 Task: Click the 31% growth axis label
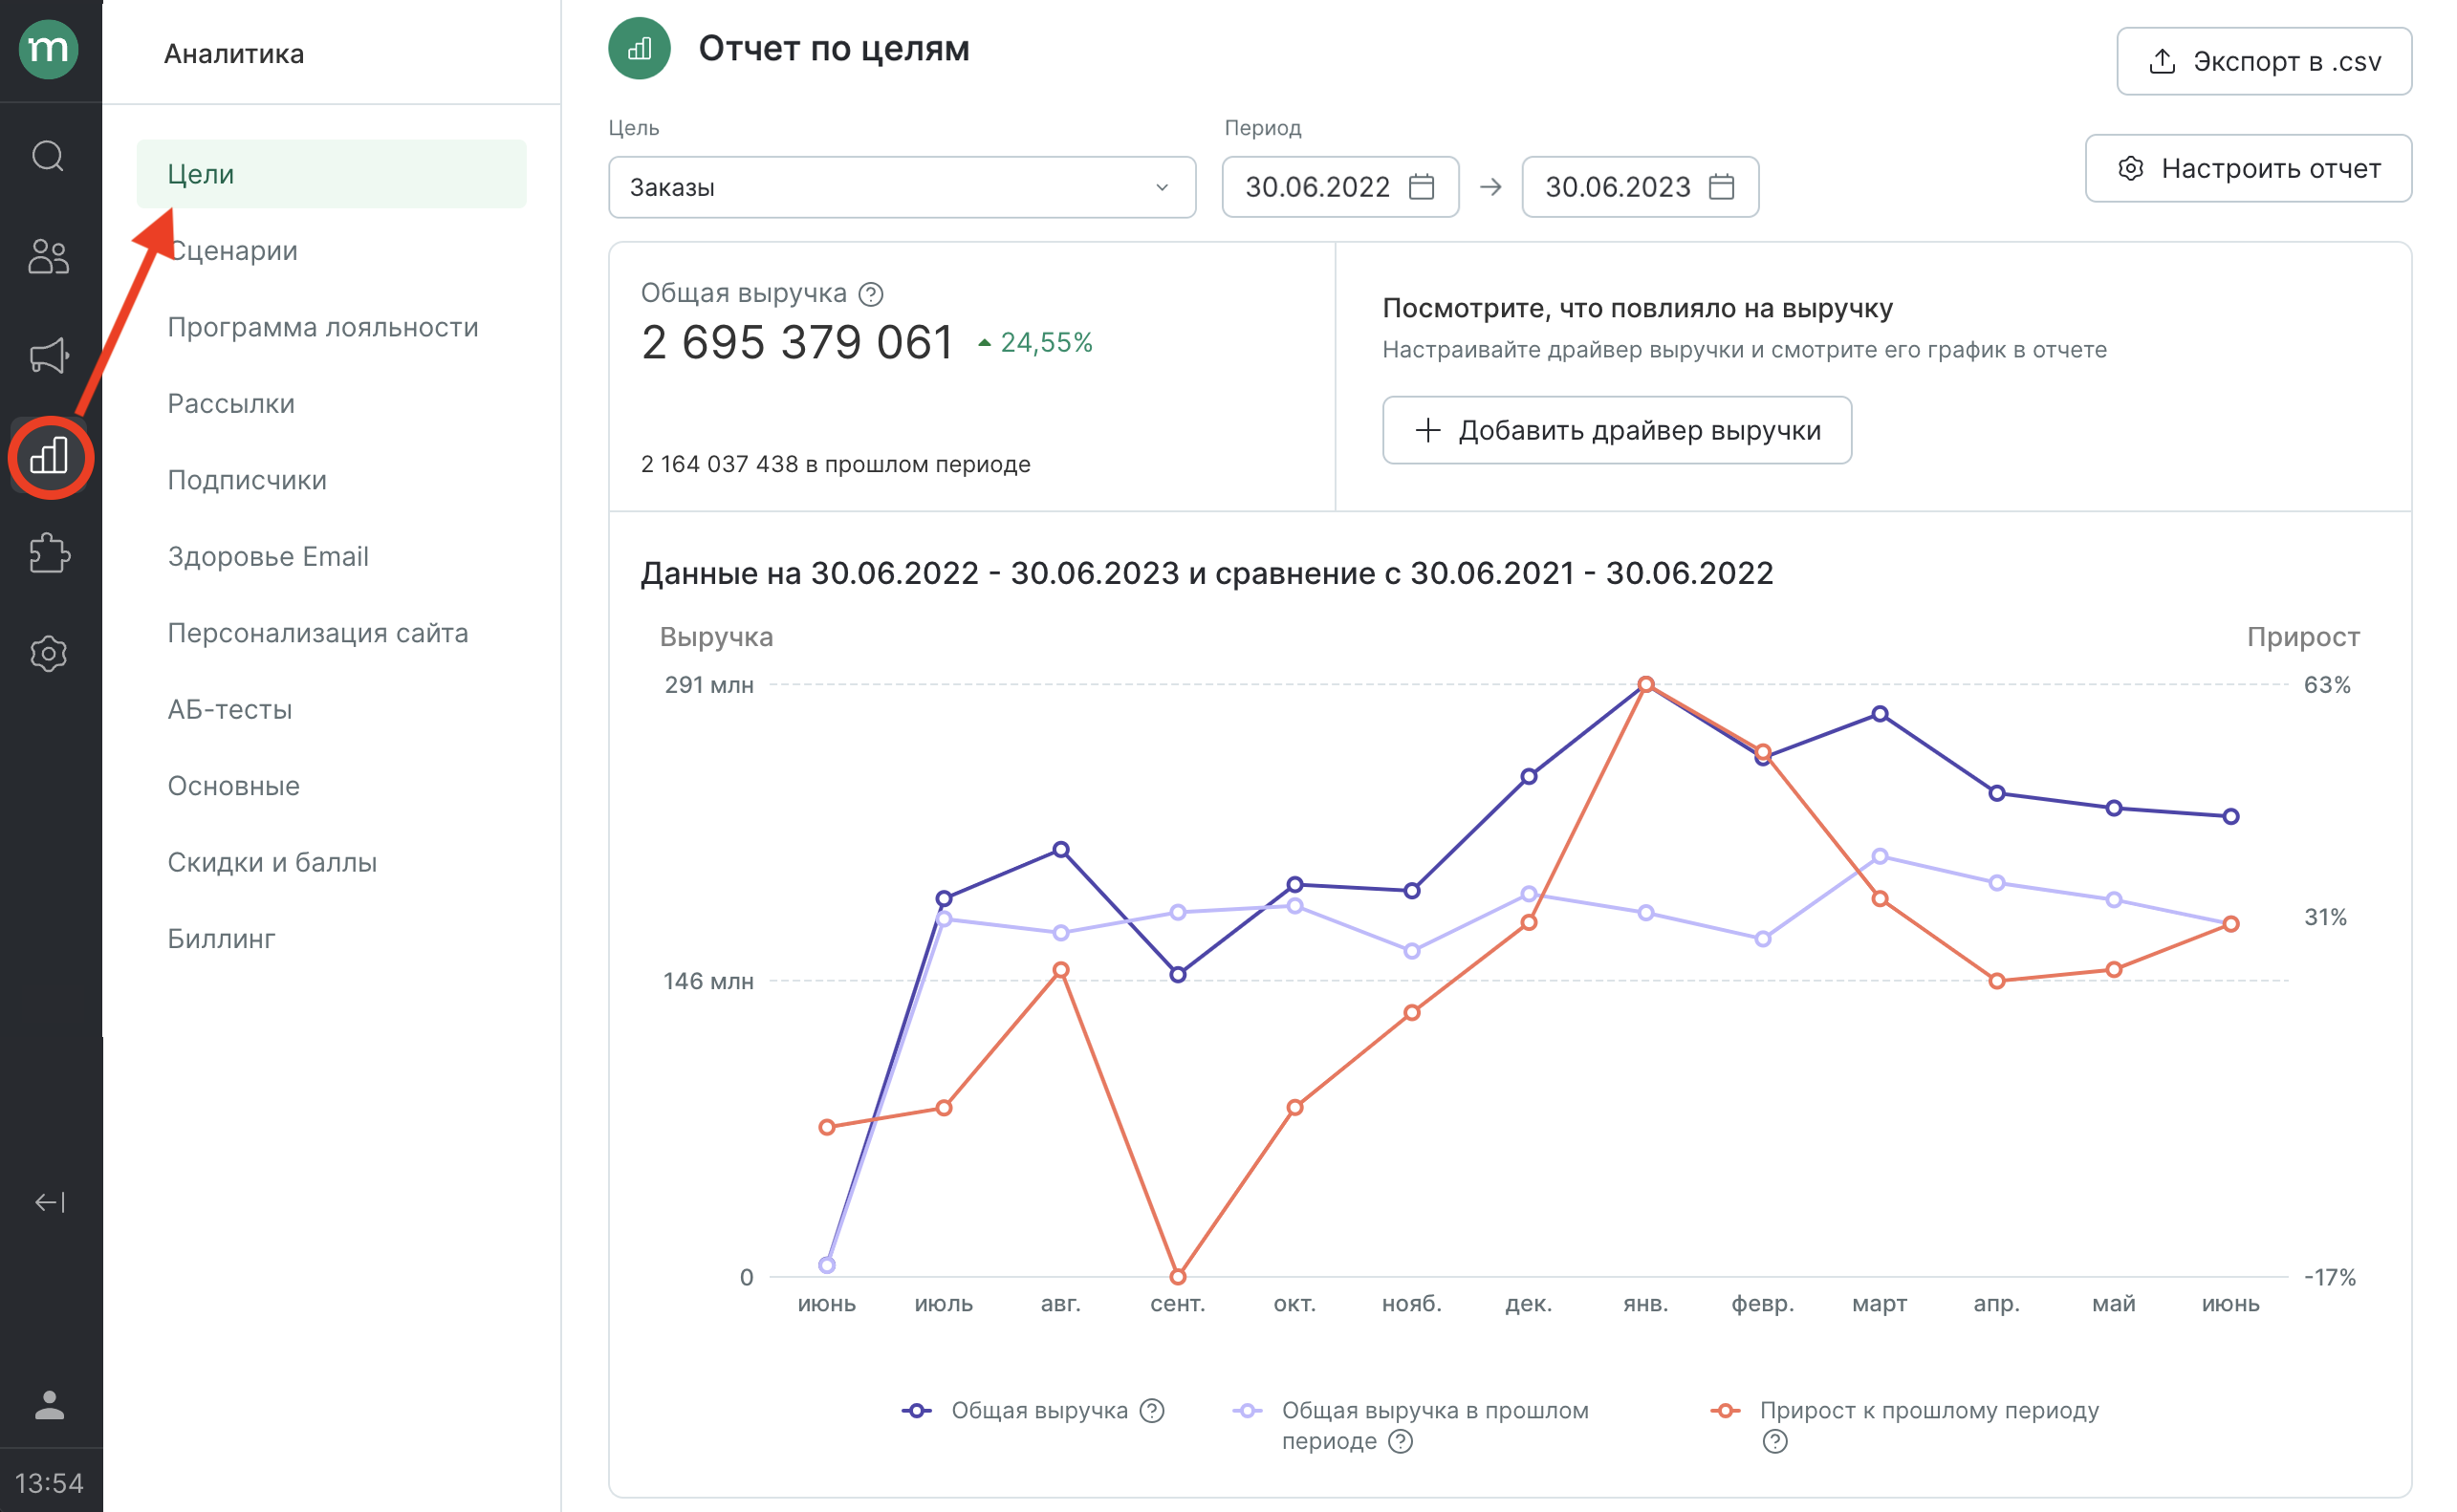(x=2325, y=917)
